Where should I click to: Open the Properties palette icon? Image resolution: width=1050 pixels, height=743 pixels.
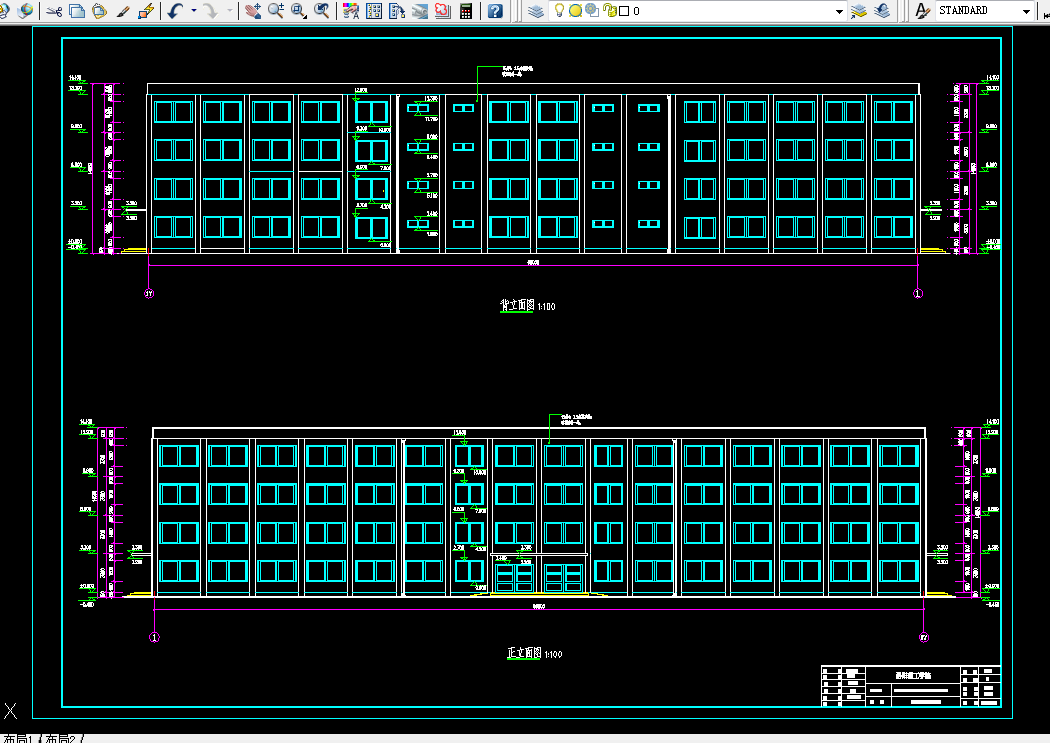click(x=350, y=11)
